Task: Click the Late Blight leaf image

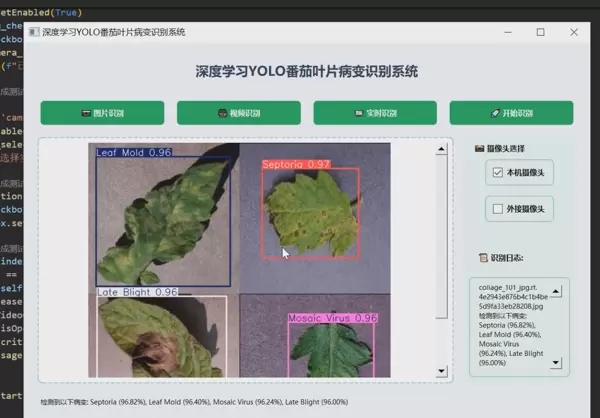Action: tap(160, 337)
